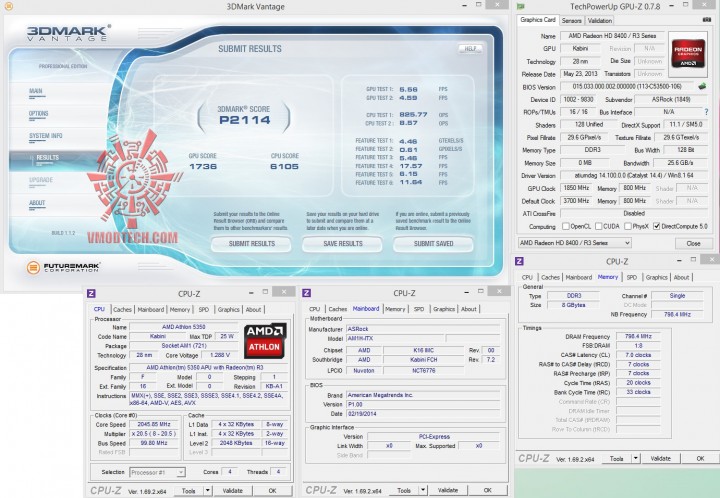Open Graphics tab in CPU-Z Memory window

(x=656, y=277)
